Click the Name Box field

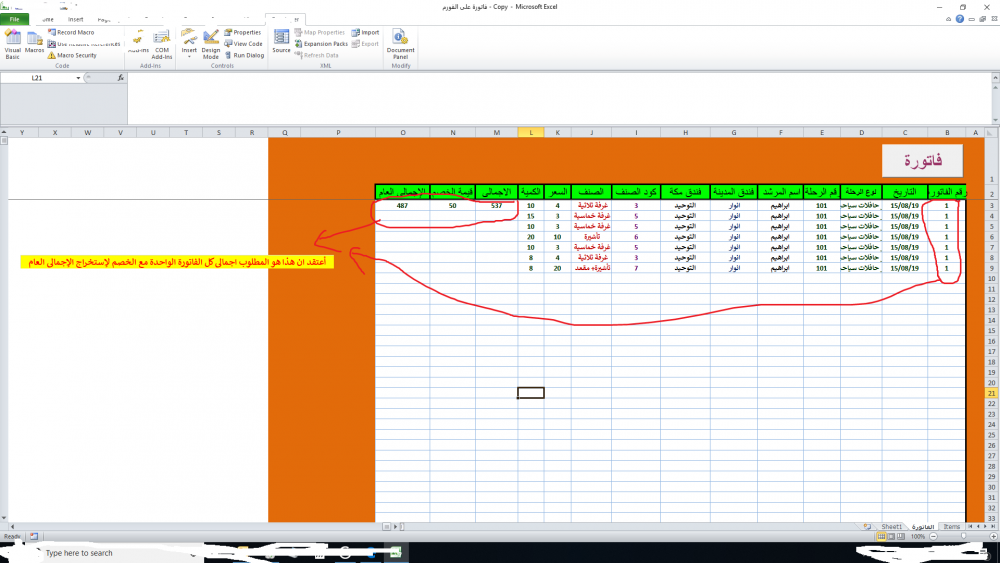coord(37,78)
